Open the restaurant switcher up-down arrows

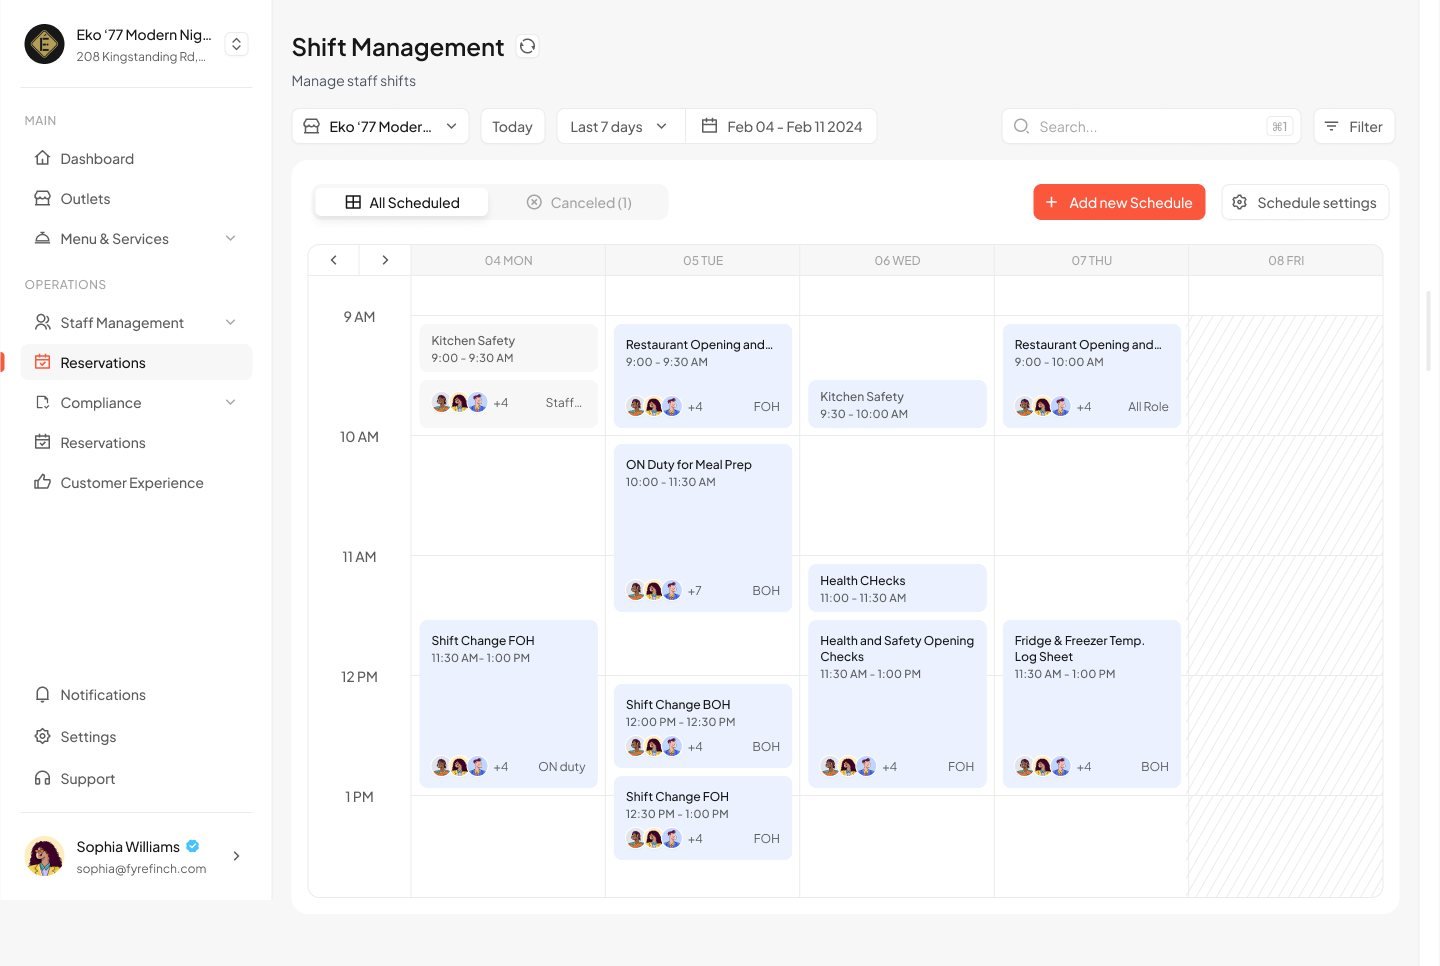coord(236,44)
